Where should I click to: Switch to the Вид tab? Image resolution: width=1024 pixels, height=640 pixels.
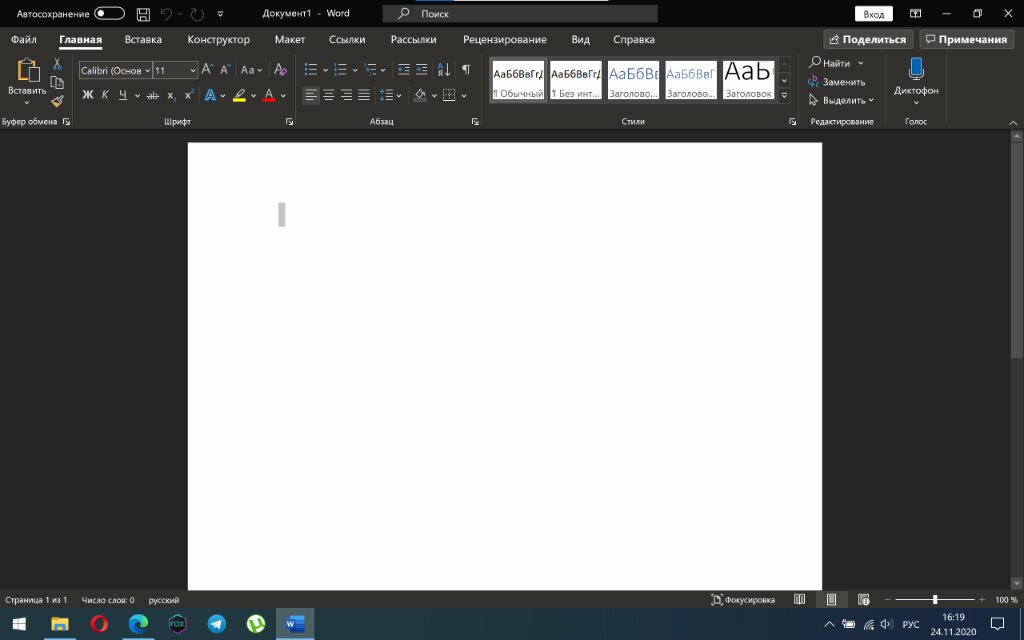click(581, 39)
